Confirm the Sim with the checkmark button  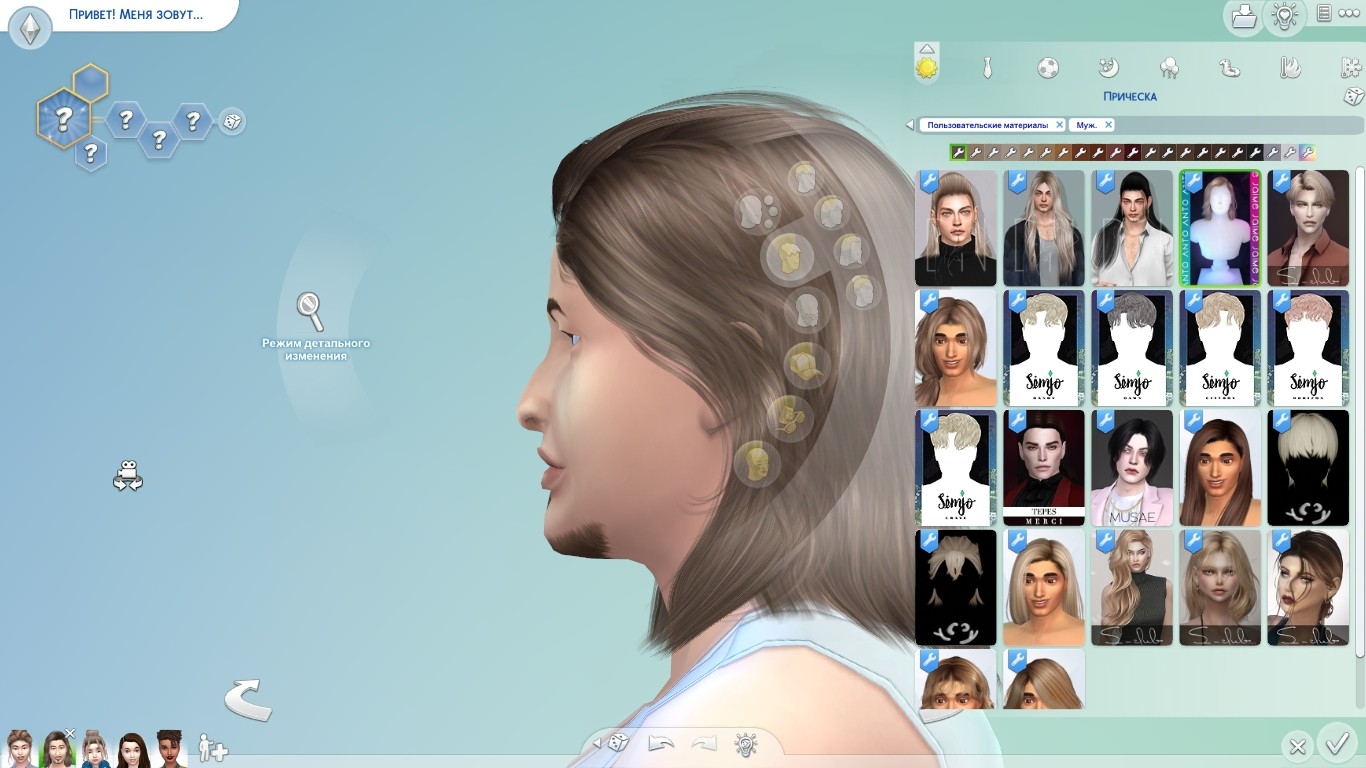coord(1336,745)
